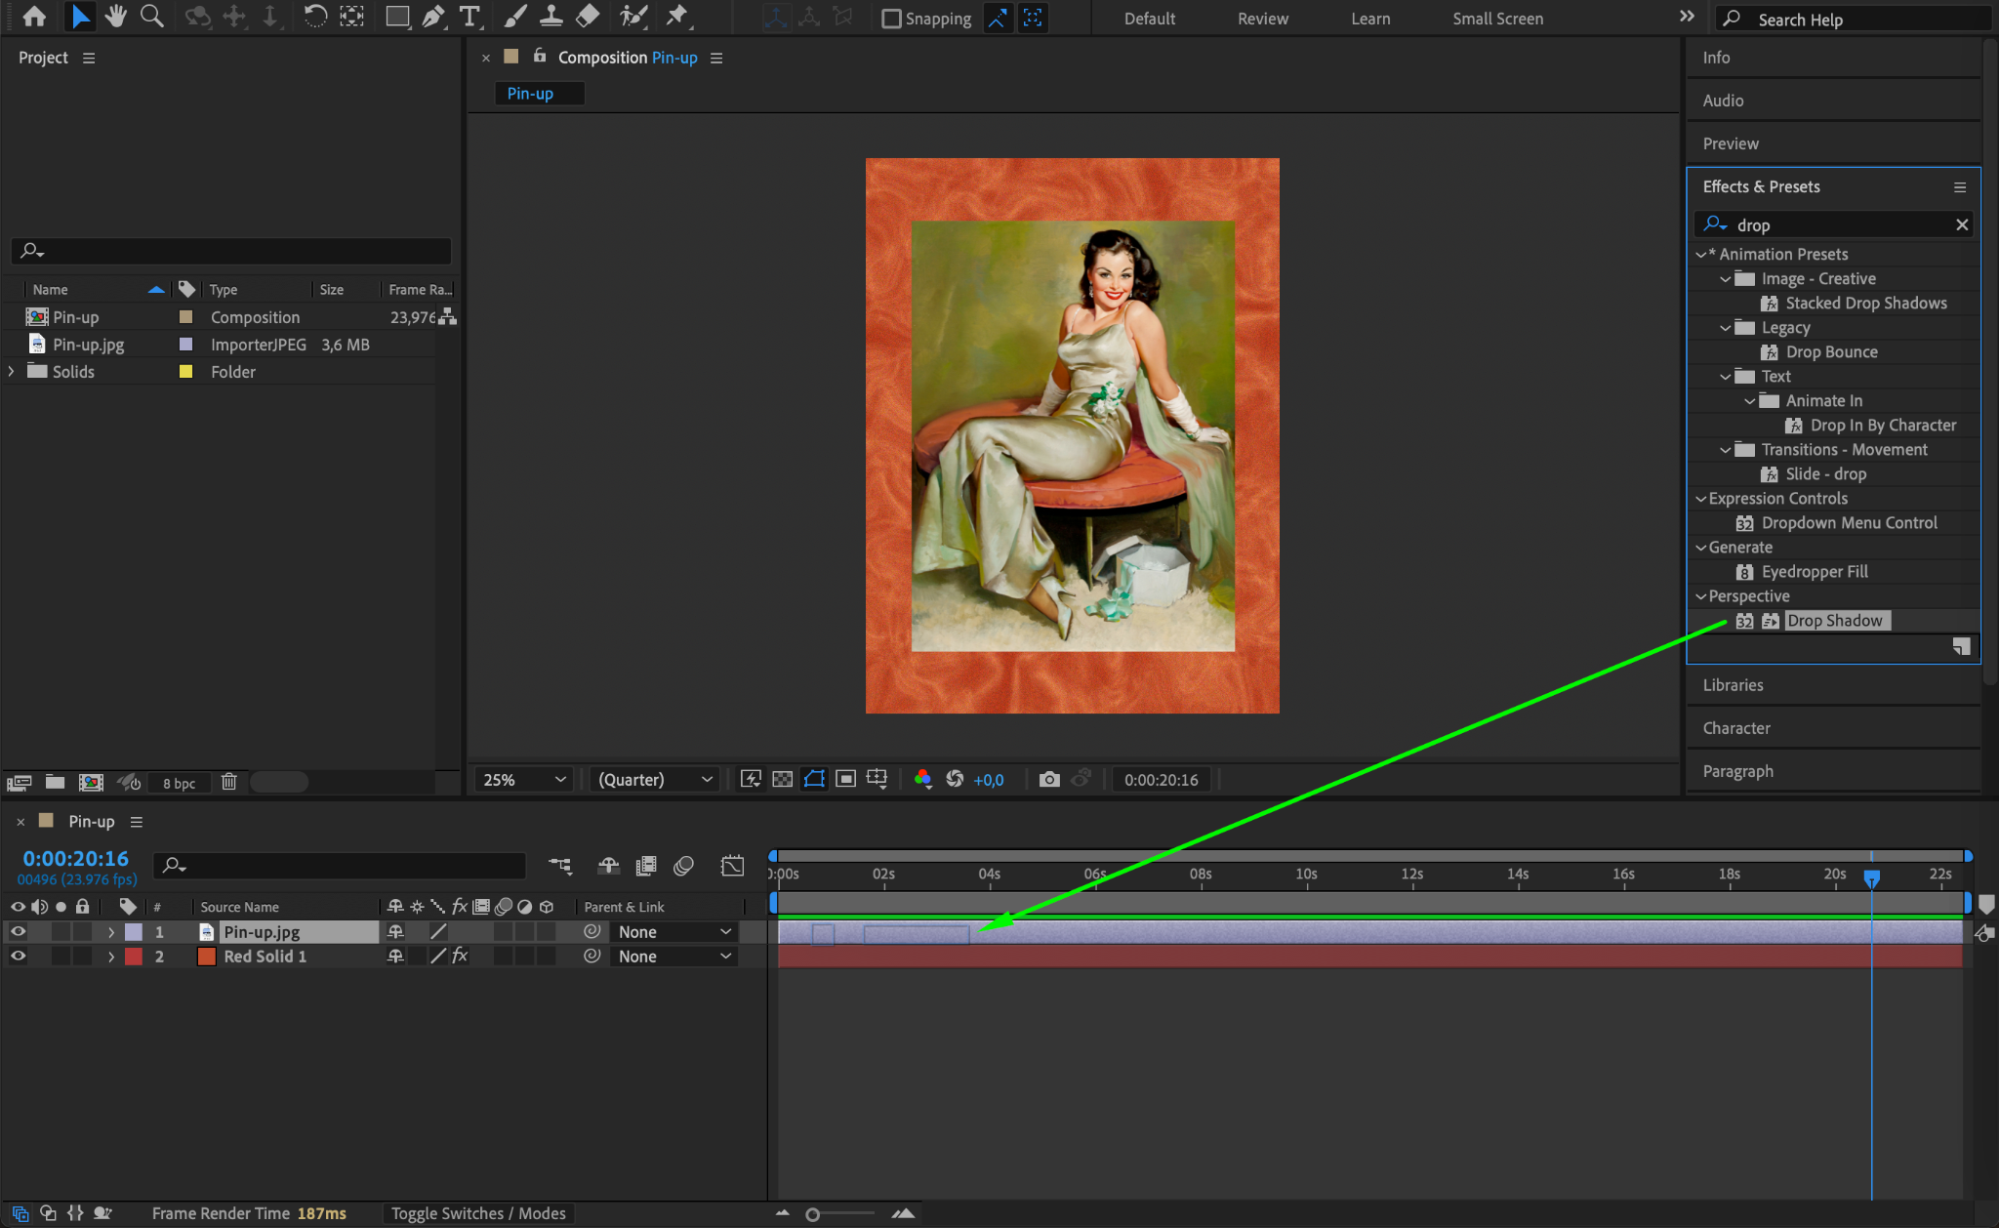Open the Quarter resolution dropdown
The height and width of the screenshot is (1228, 1999).
click(x=655, y=779)
